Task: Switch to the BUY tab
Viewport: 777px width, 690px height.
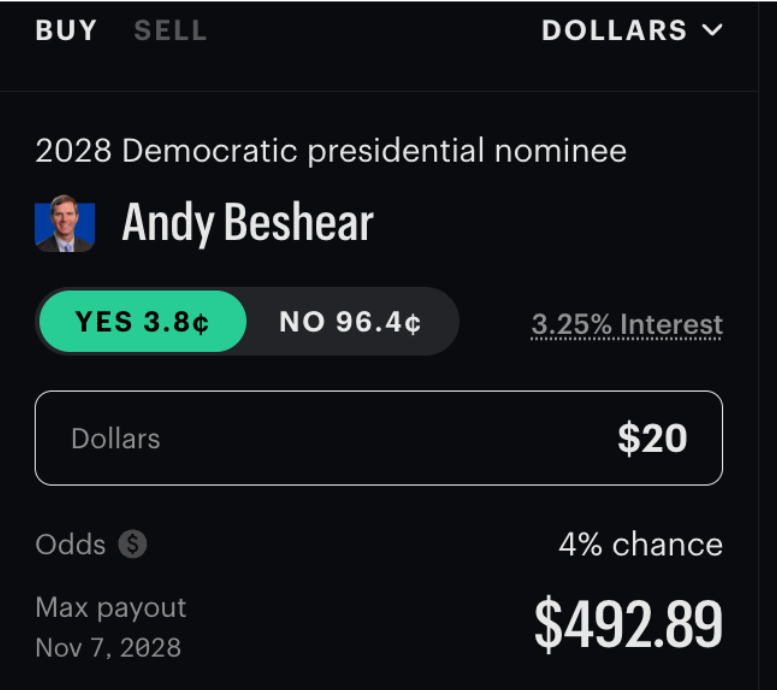Action: point(66,30)
